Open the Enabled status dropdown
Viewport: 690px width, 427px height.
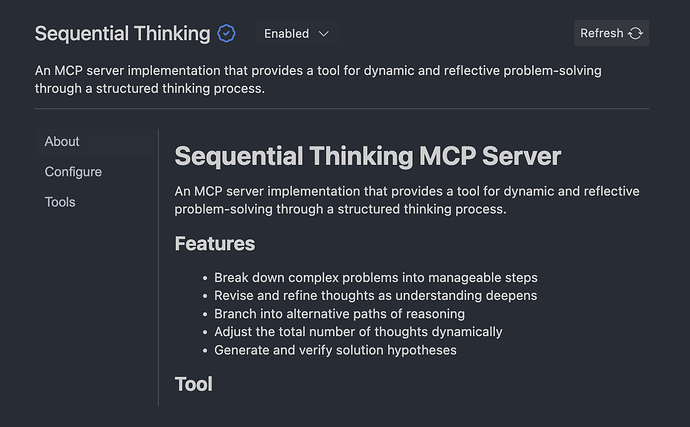296,33
